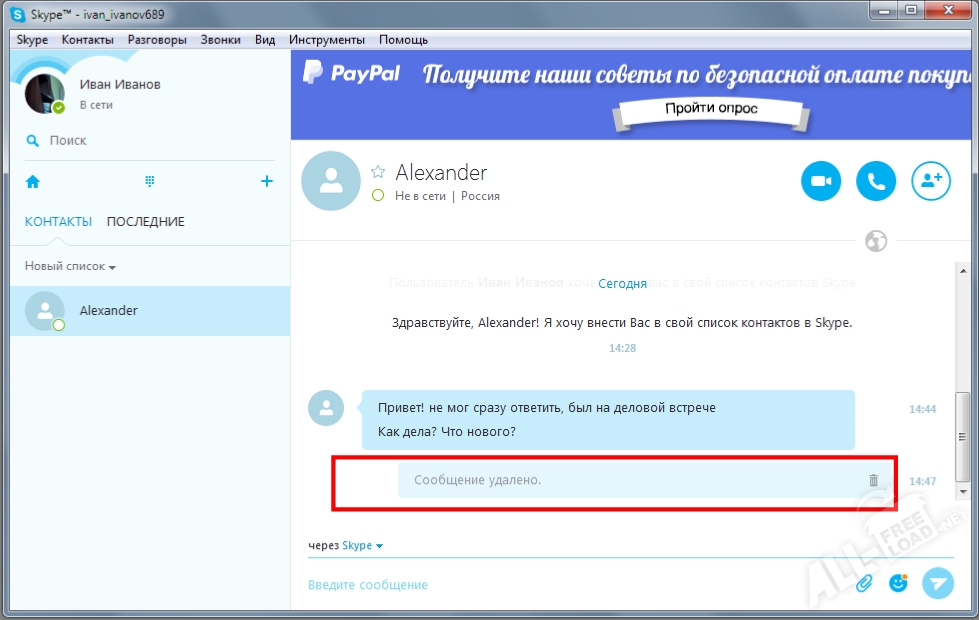Add participants to the conversation
The height and width of the screenshot is (620, 979).
pyautogui.click(x=931, y=181)
